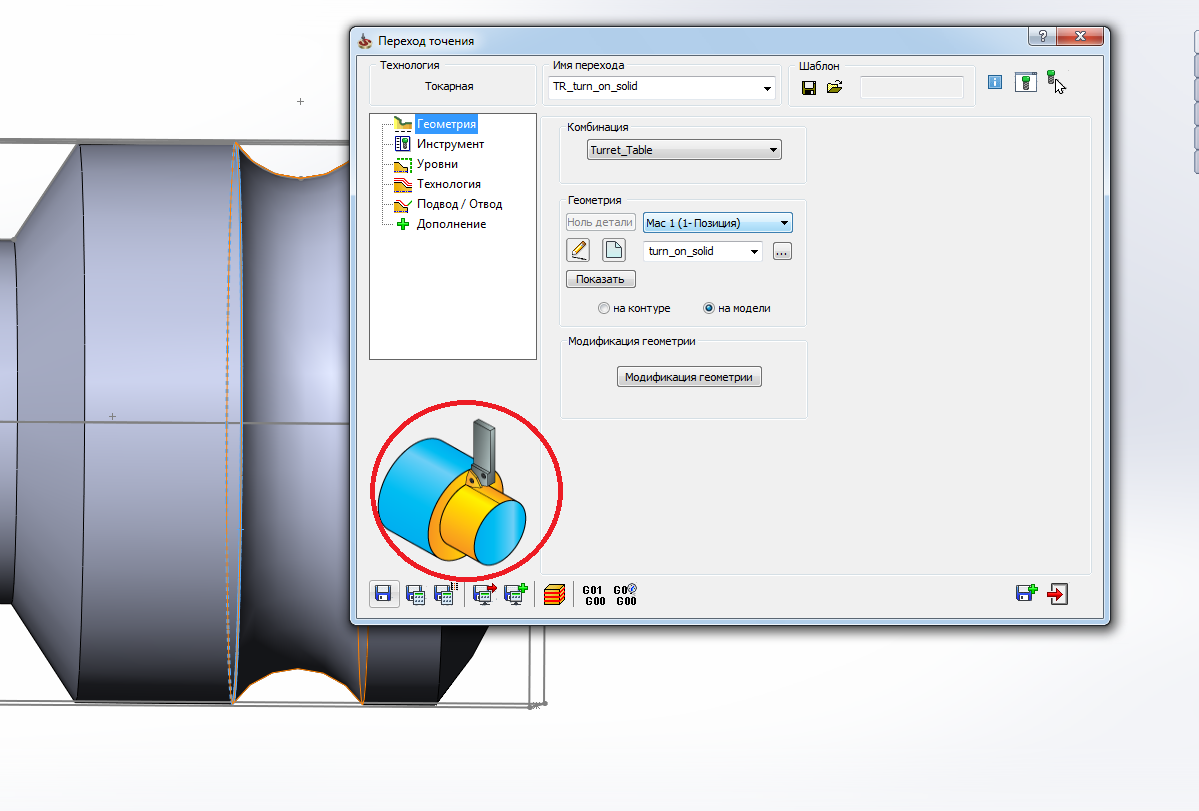Load a template using the open folder icon
Viewport: 1199px width, 811px height.
tap(834, 87)
